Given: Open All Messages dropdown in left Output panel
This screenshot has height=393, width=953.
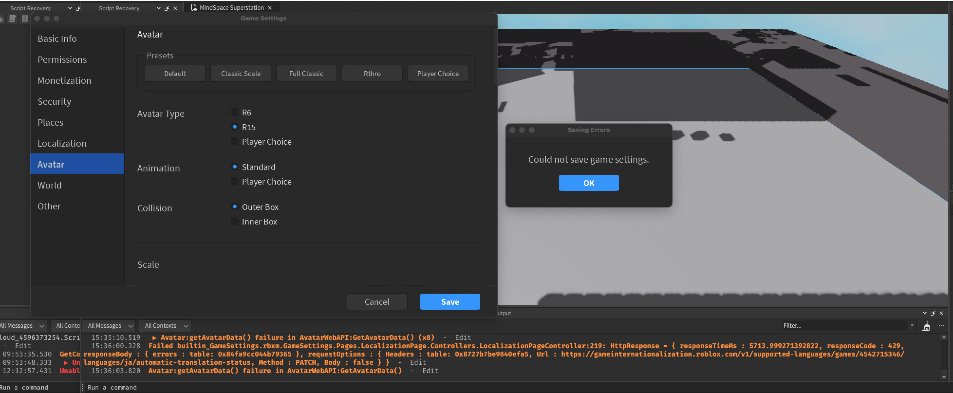Looking at the screenshot, I should click(22, 326).
